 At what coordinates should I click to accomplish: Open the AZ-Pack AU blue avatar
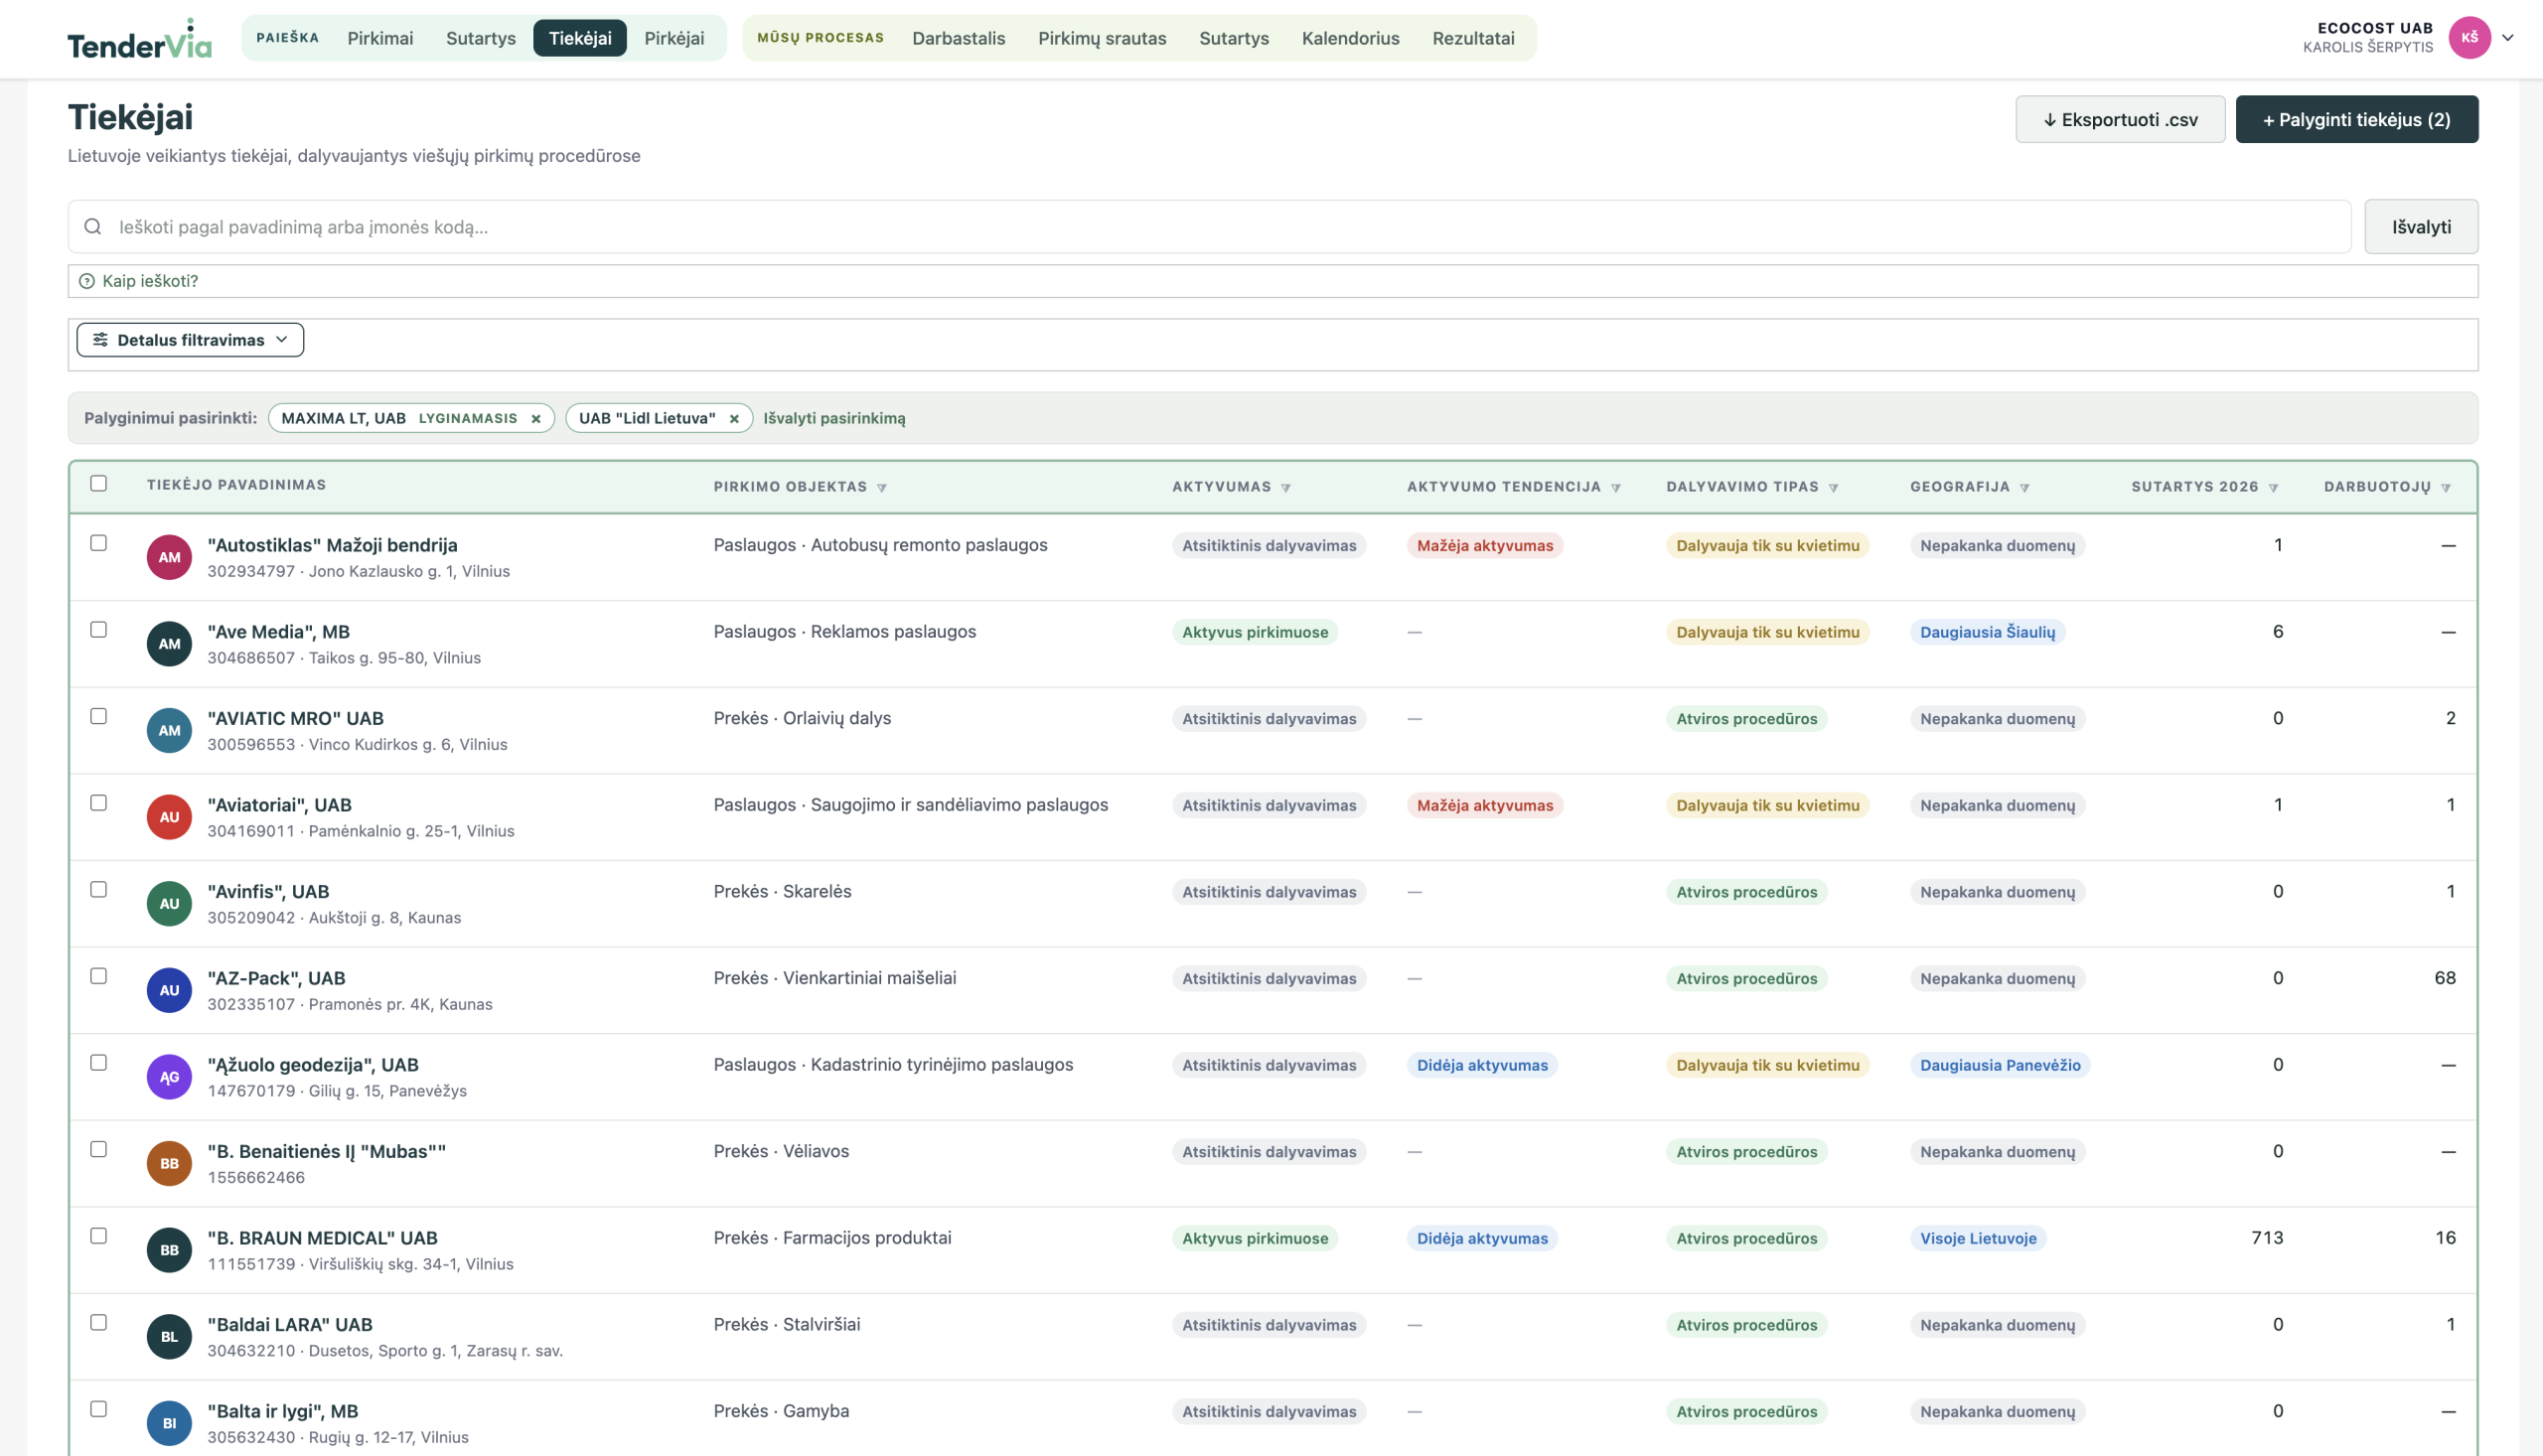169,991
